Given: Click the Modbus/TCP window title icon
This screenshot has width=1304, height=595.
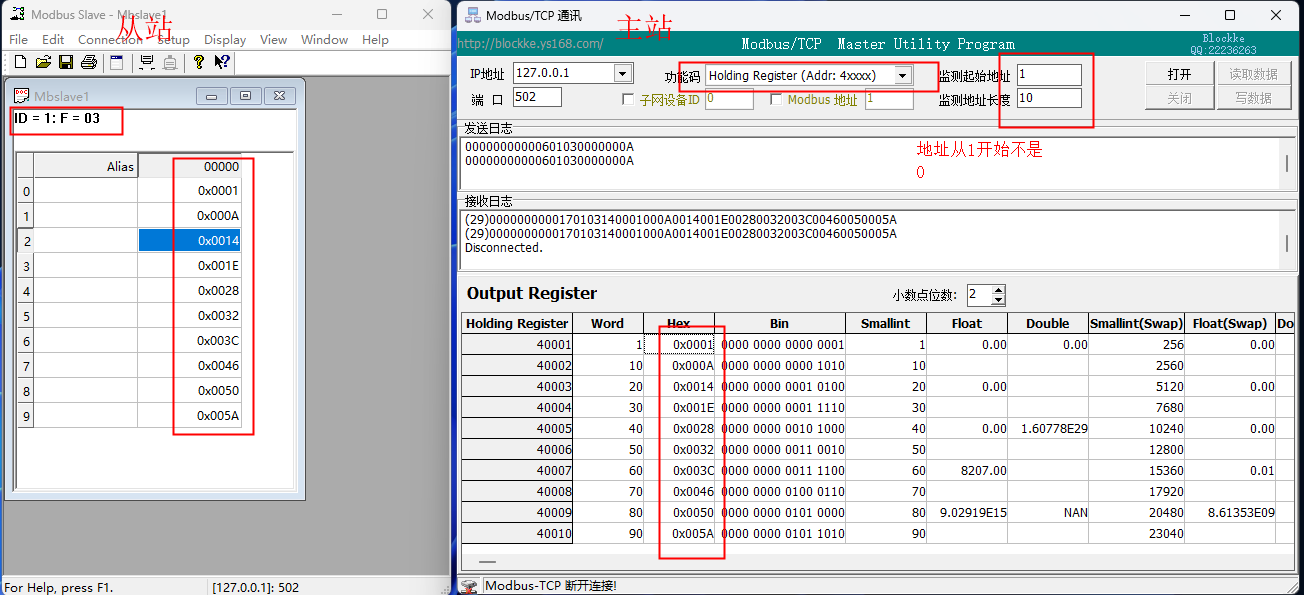Looking at the screenshot, I should point(473,15).
